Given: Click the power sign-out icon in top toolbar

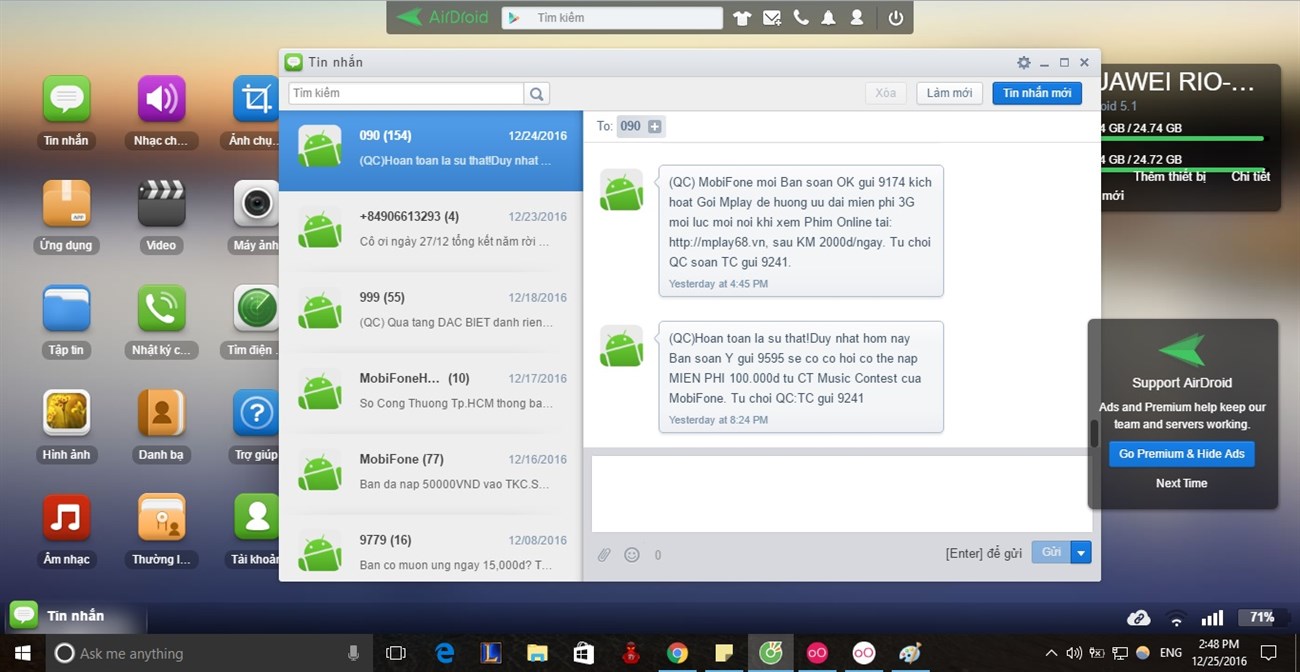Looking at the screenshot, I should tap(896, 18).
